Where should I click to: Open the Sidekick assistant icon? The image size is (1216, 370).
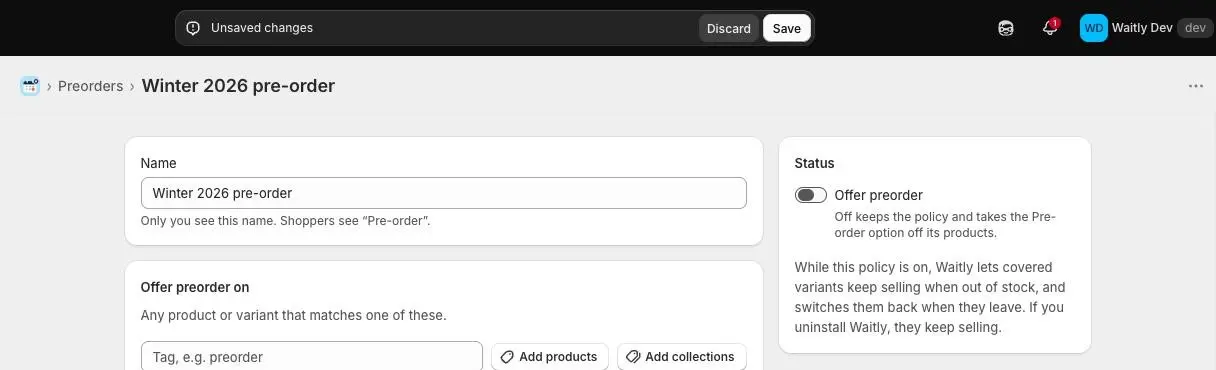pos(1006,28)
